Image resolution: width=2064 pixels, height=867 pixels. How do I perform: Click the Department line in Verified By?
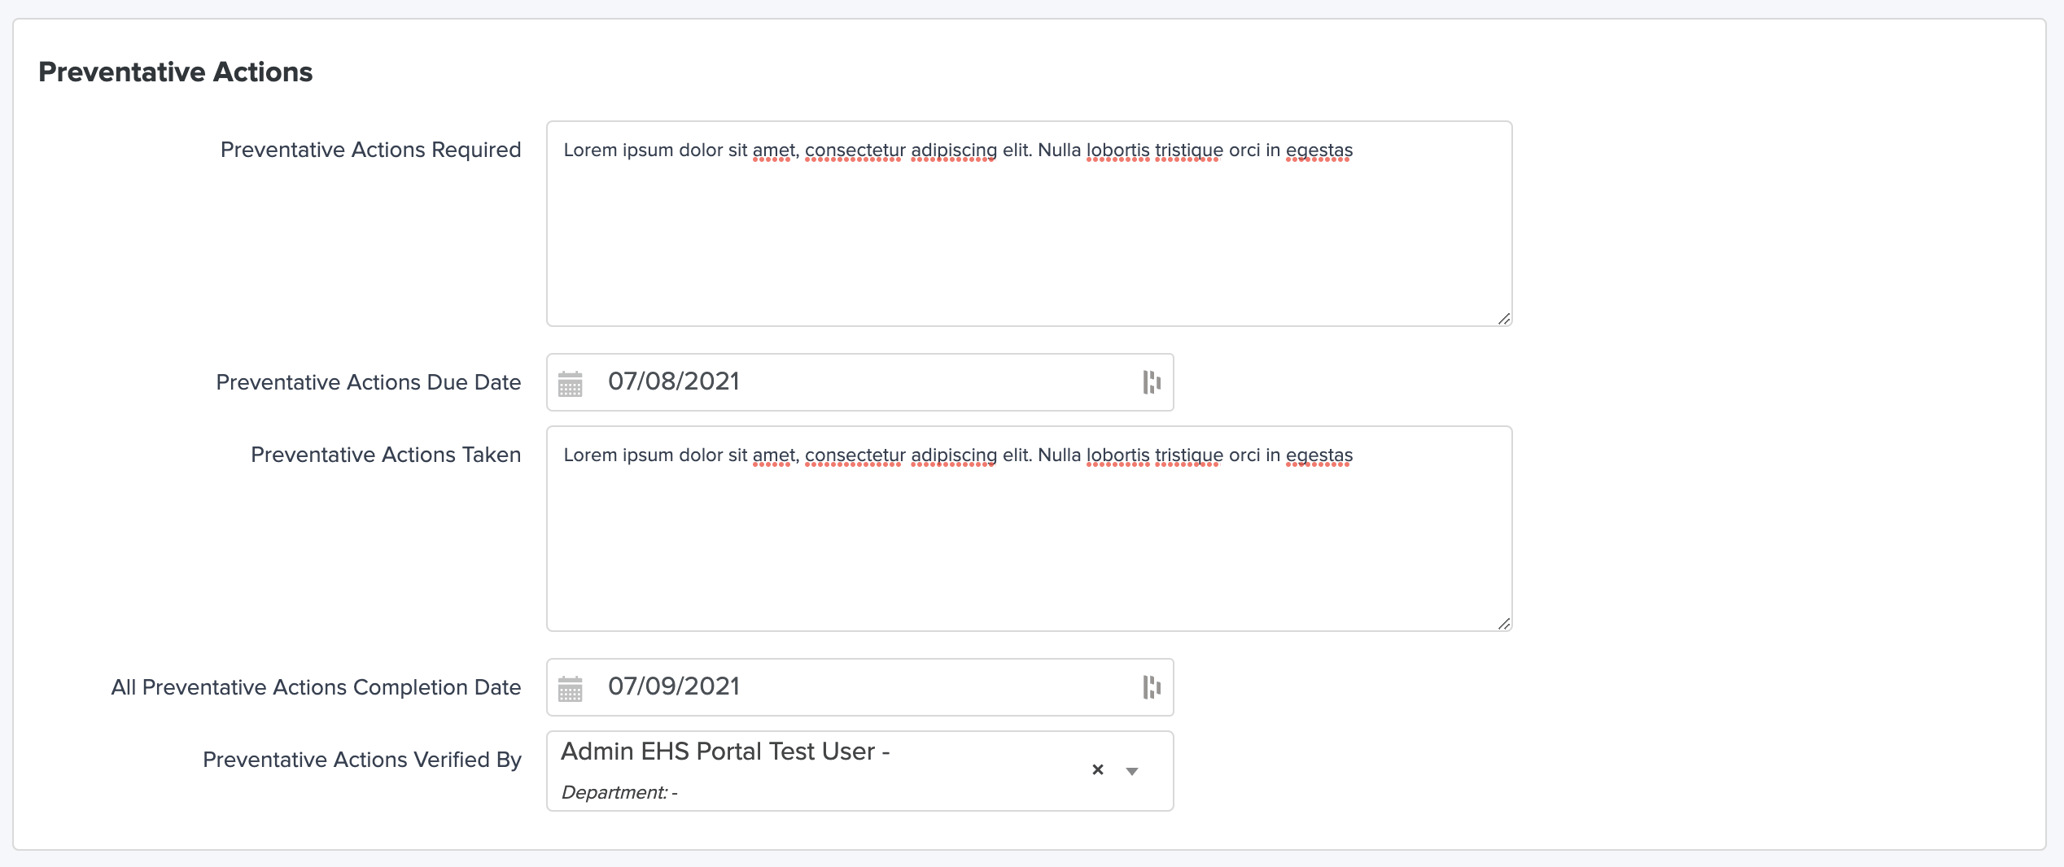coord(619,793)
